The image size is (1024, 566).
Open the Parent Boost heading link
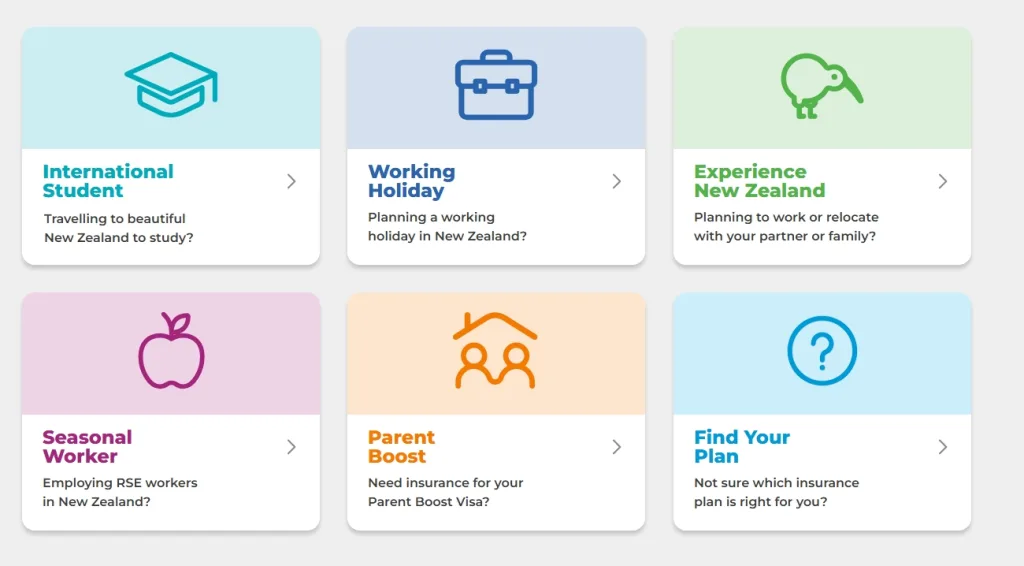(x=401, y=447)
